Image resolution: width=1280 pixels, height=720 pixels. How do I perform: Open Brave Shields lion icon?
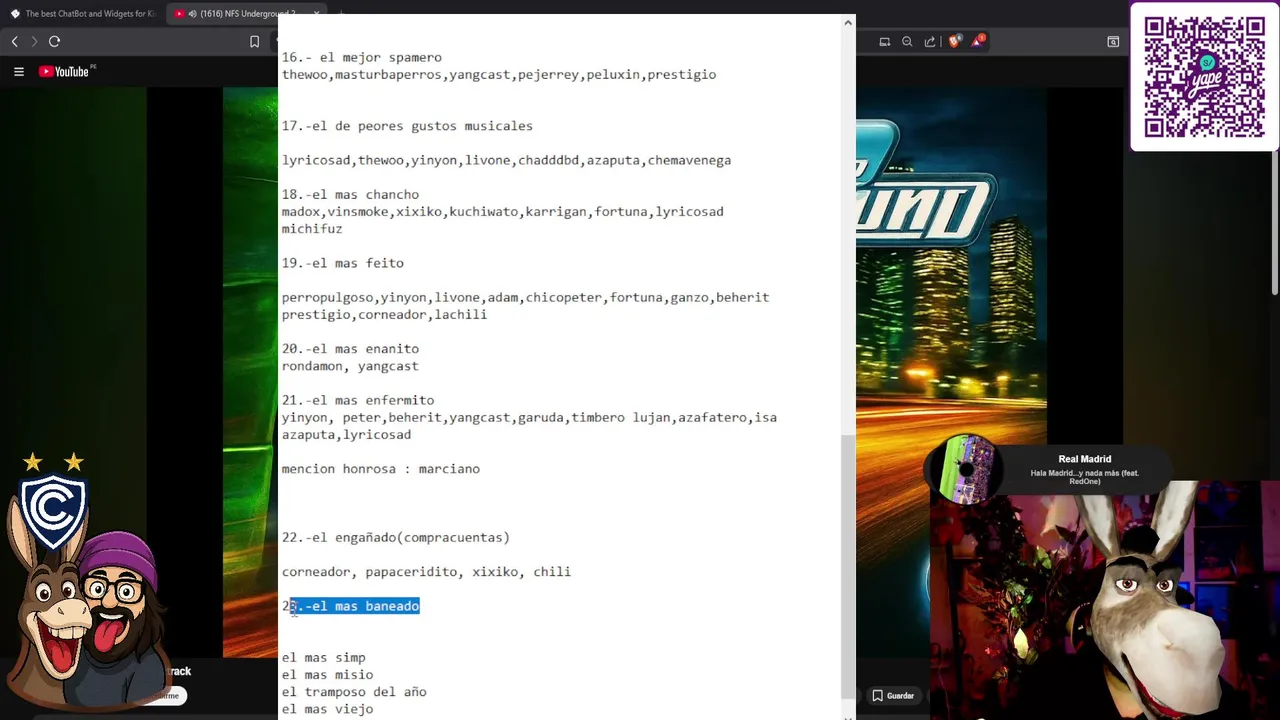click(x=955, y=41)
